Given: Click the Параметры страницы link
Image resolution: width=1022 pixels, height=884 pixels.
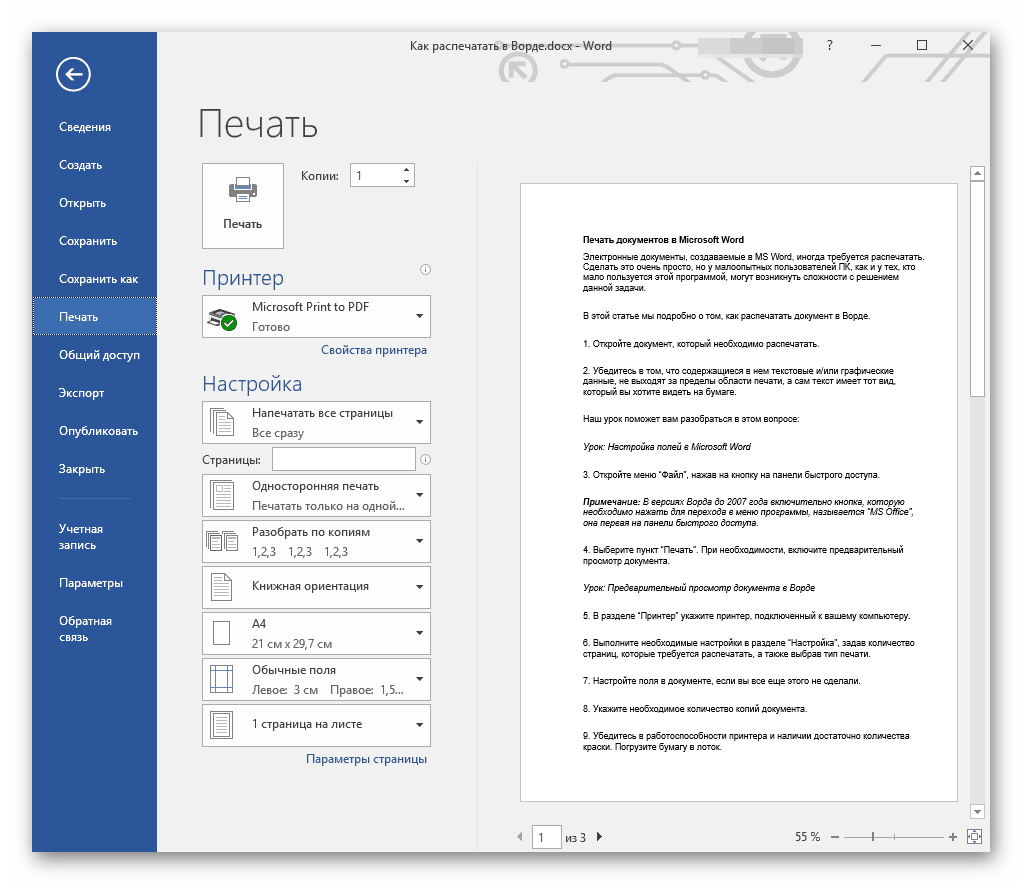Looking at the screenshot, I should pyautogui.click(x=366, y=759).
